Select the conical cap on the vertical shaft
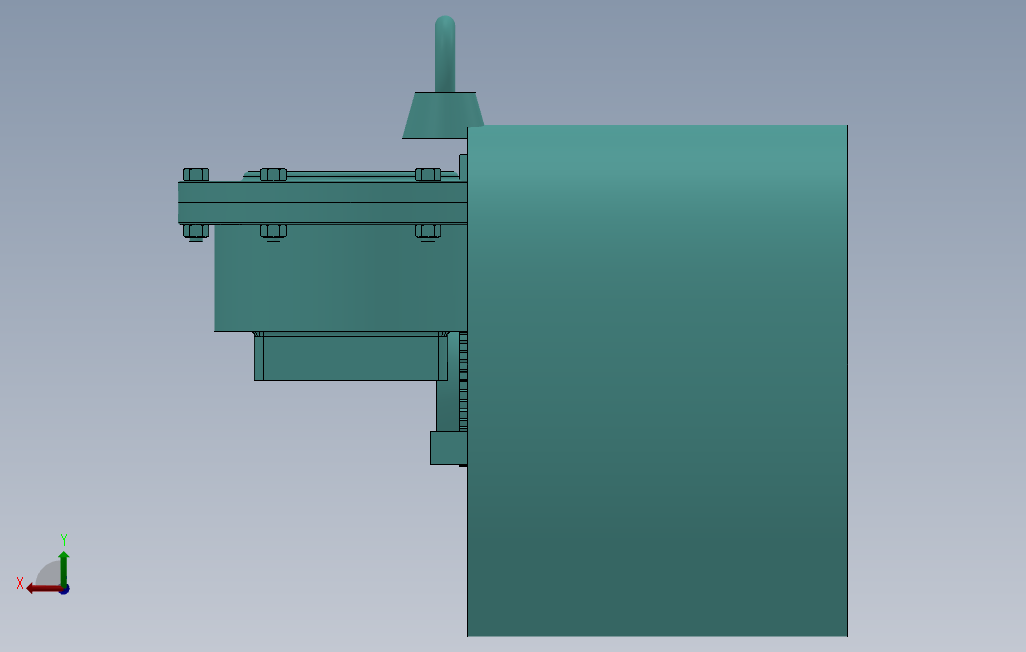 (x=442, y=112)
